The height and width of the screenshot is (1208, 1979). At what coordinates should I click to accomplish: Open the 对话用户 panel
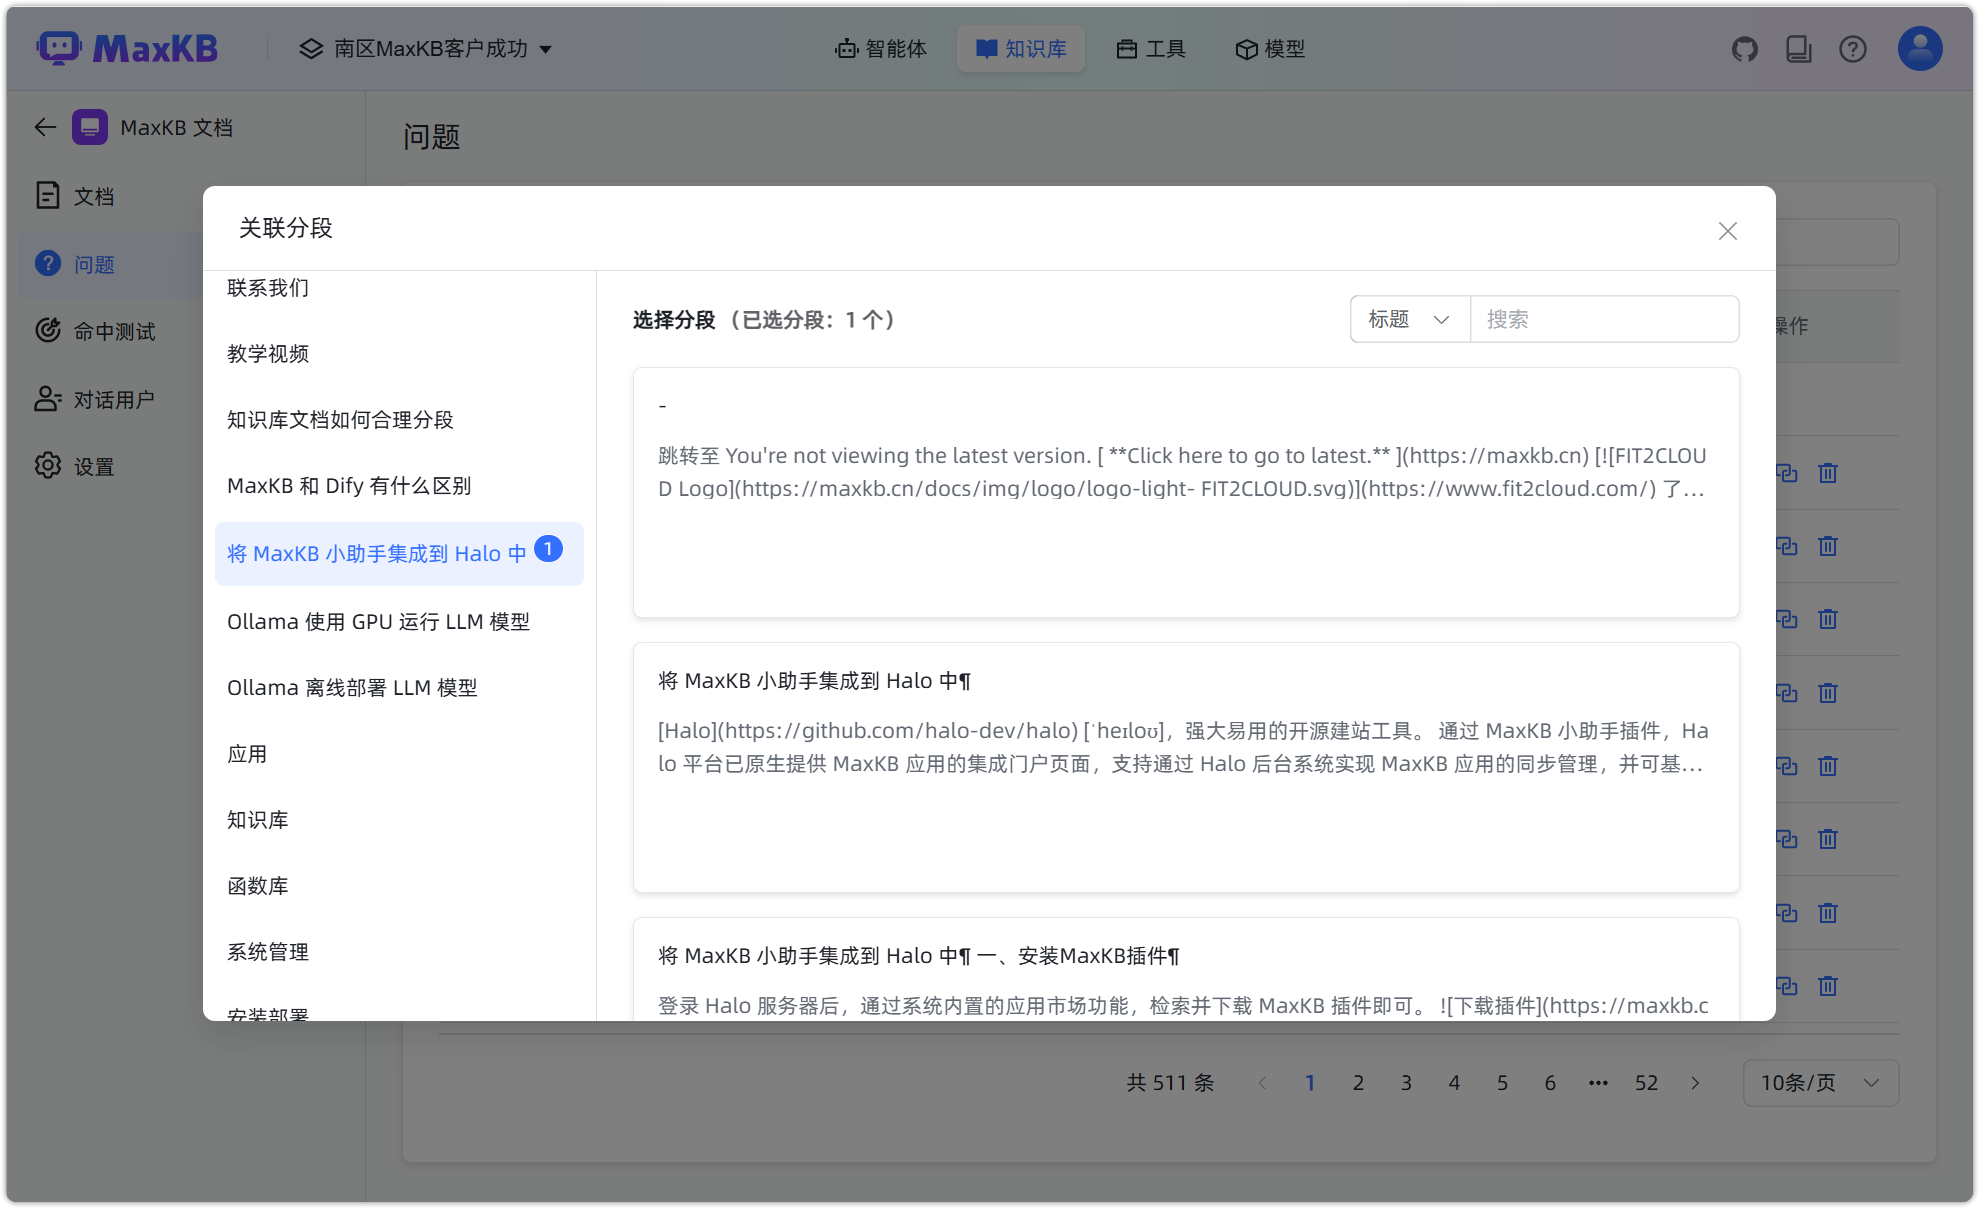[114, 398]
